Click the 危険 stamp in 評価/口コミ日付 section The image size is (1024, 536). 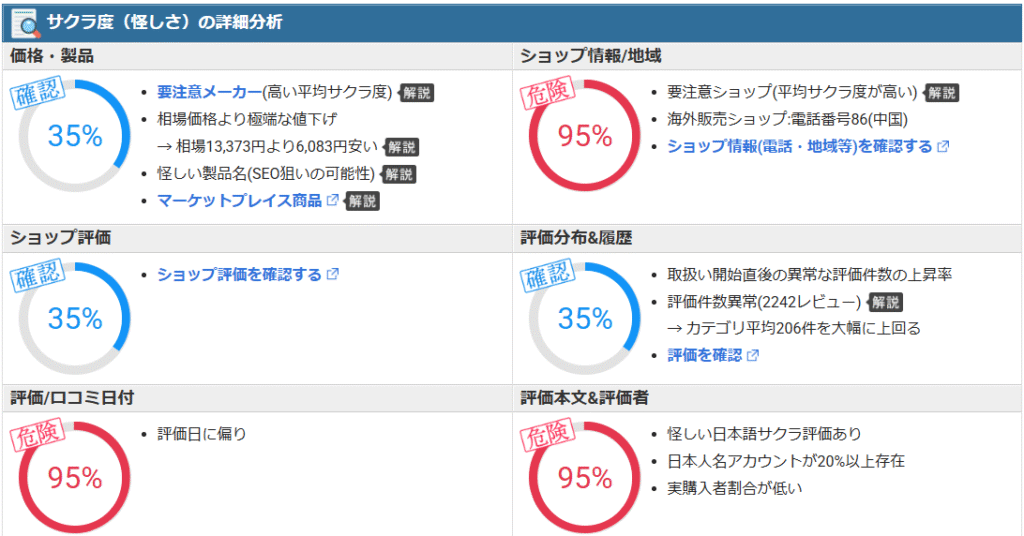click(x=37, y=437)
